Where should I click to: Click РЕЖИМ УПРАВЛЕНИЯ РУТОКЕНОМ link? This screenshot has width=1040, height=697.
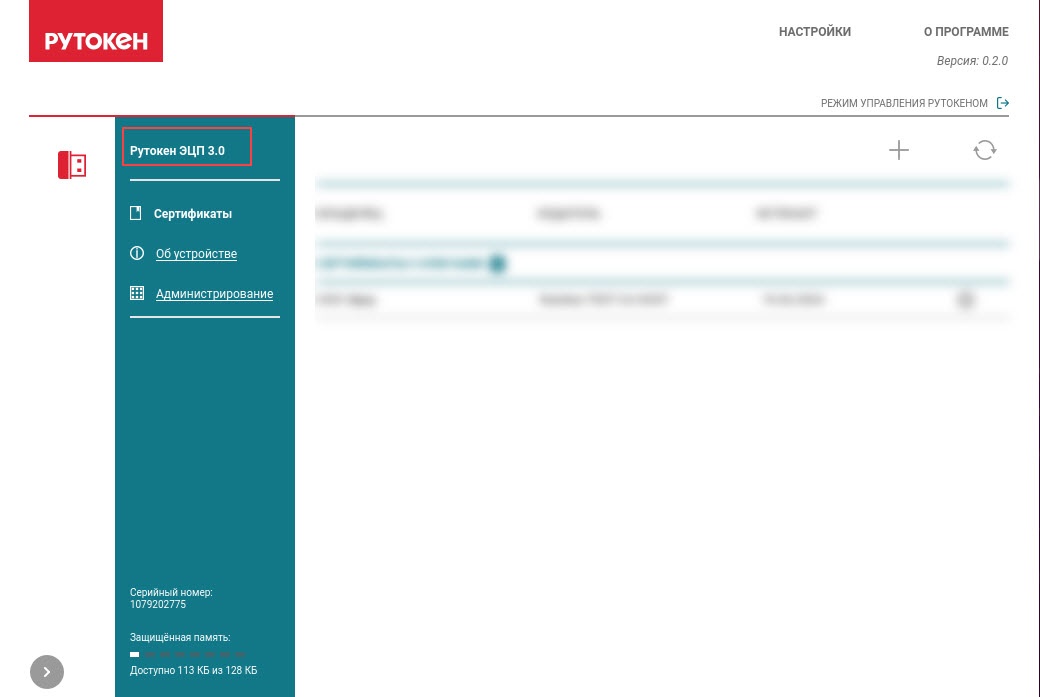904,103
